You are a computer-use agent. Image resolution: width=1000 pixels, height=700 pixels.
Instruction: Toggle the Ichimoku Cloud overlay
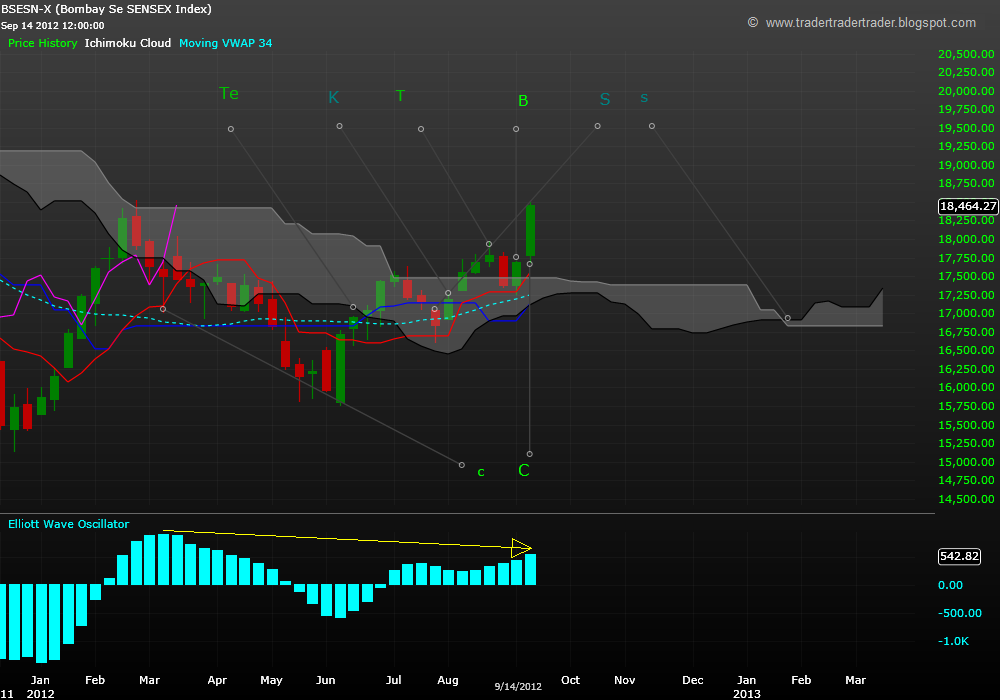click(x=128, y=43)
